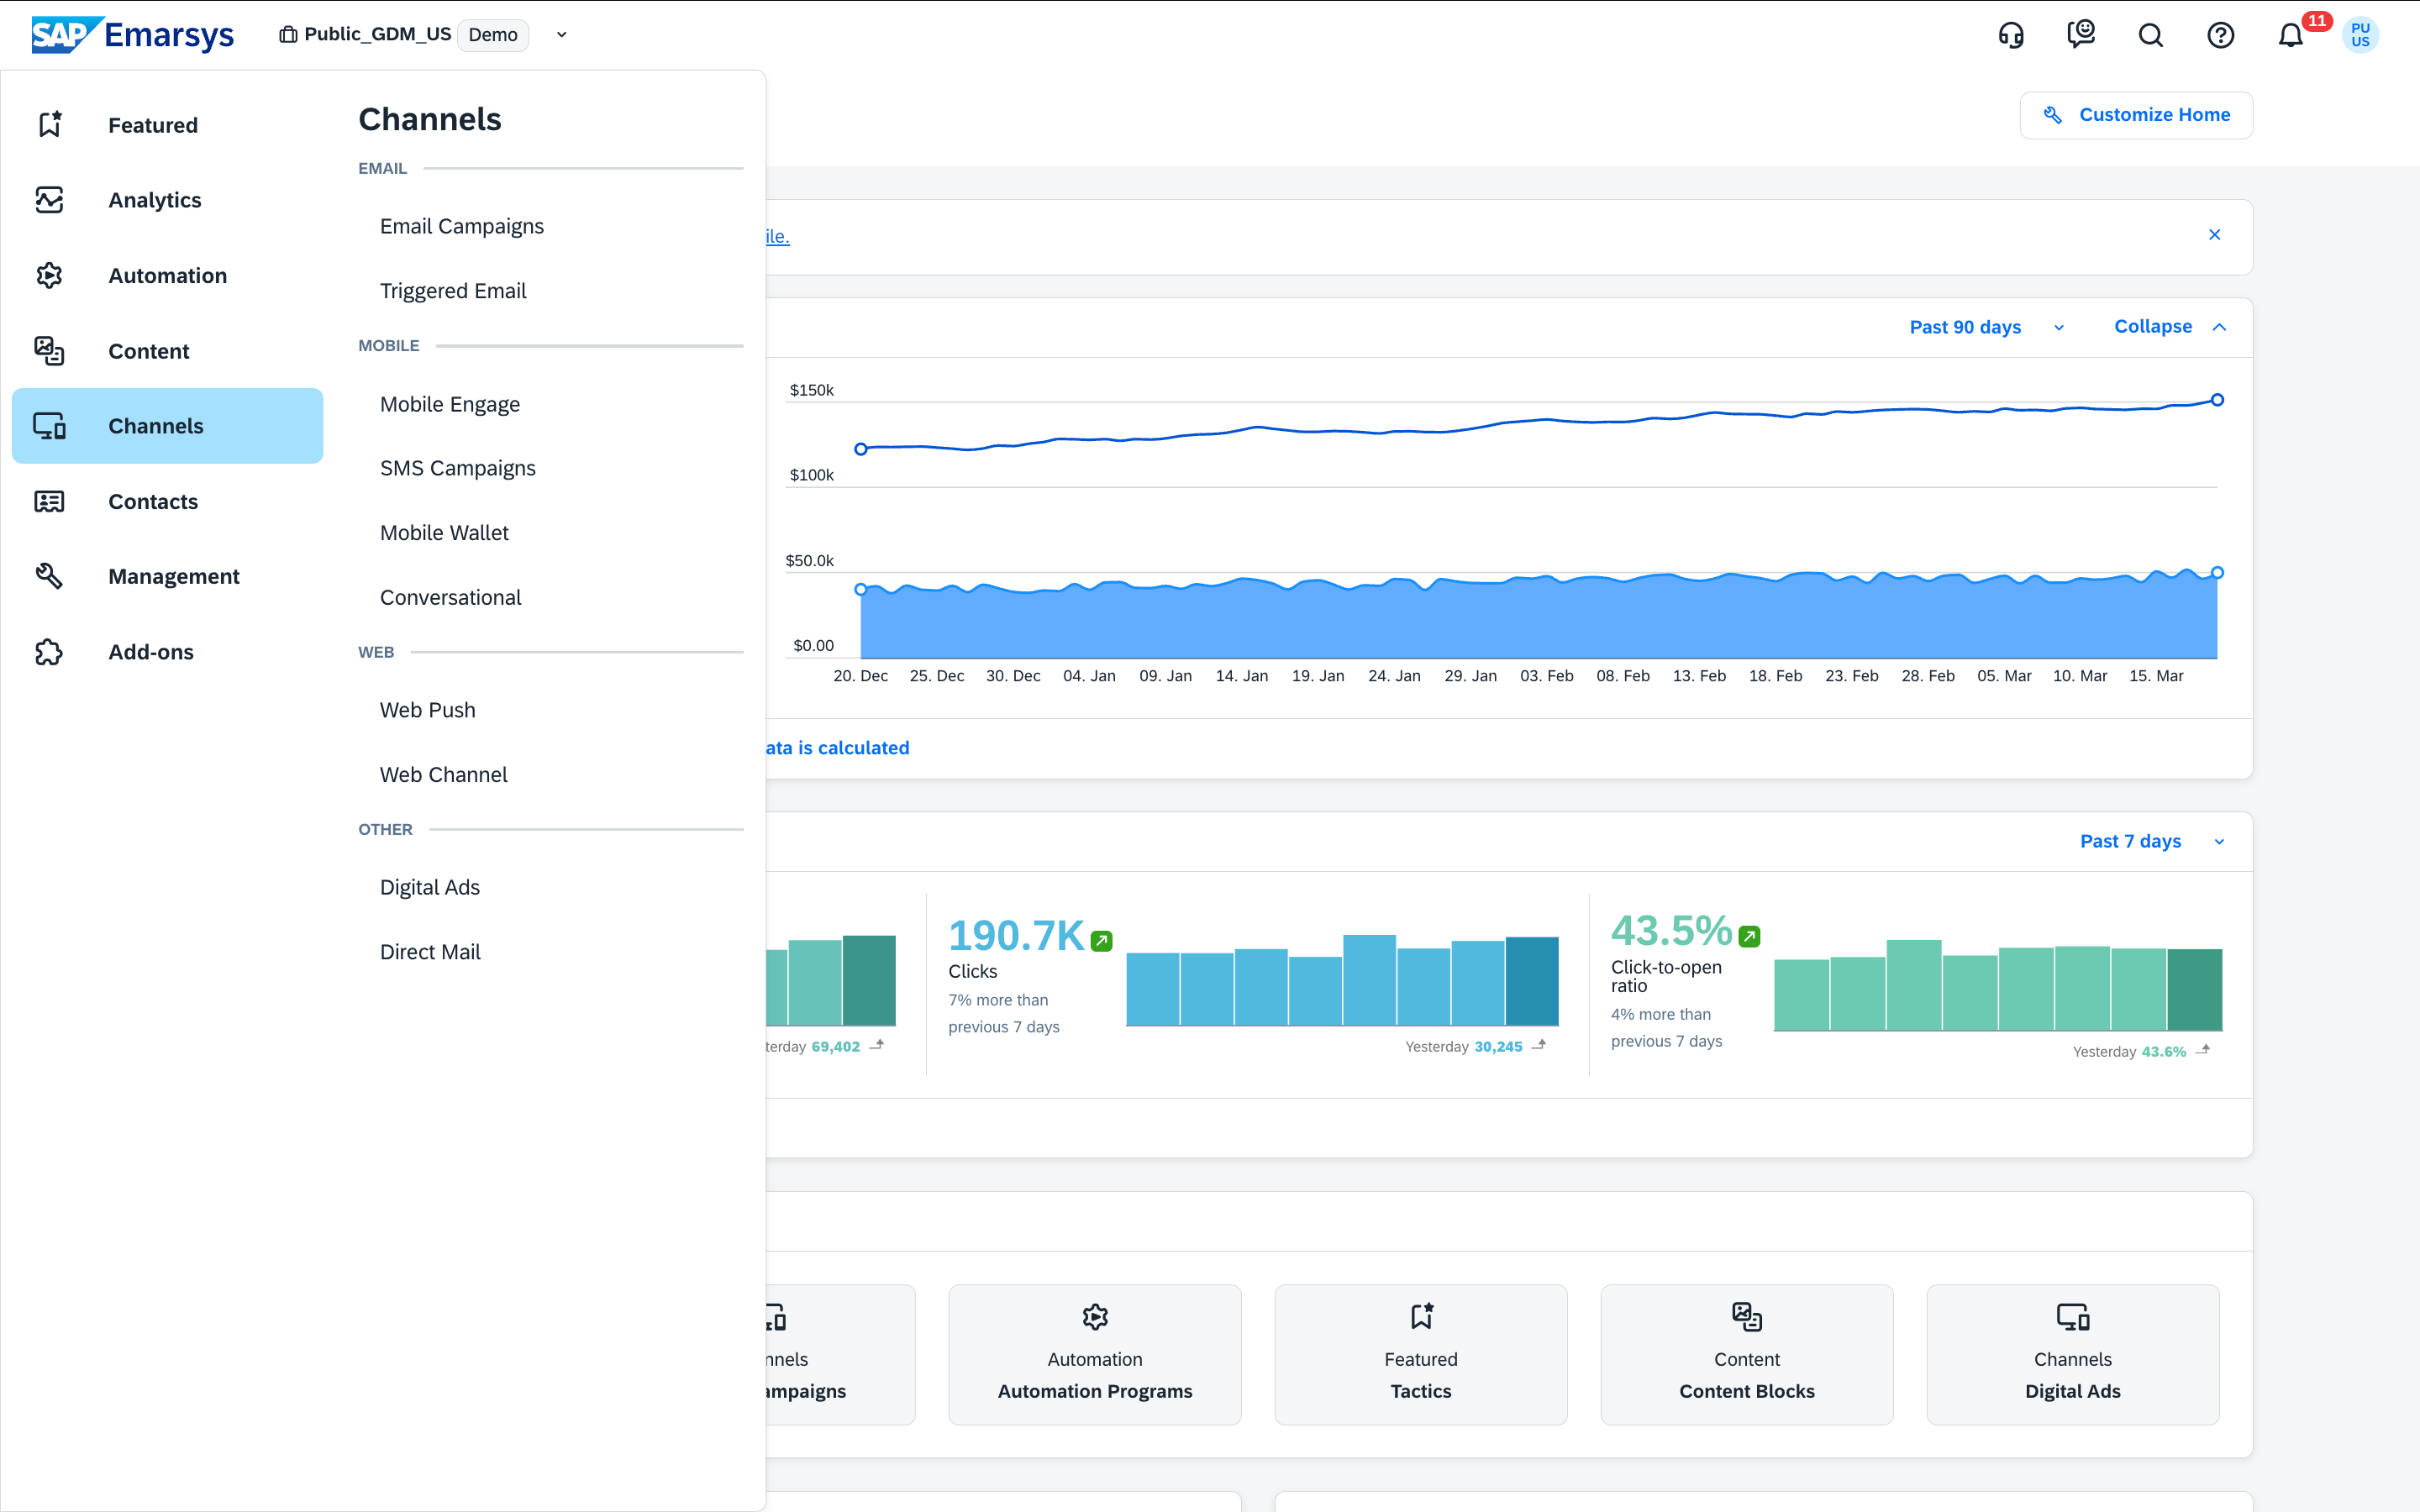Click the headset support icon

click(2011, 35)
